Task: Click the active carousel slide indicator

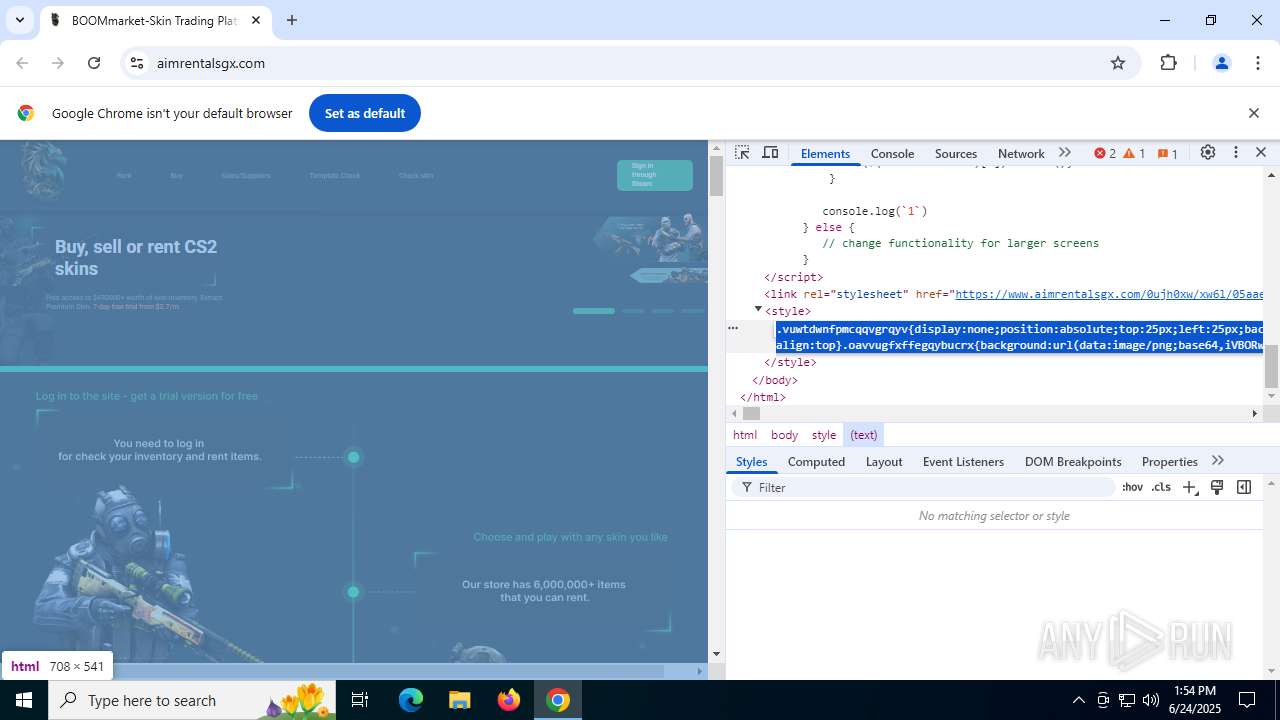Action: click(594, 311)
